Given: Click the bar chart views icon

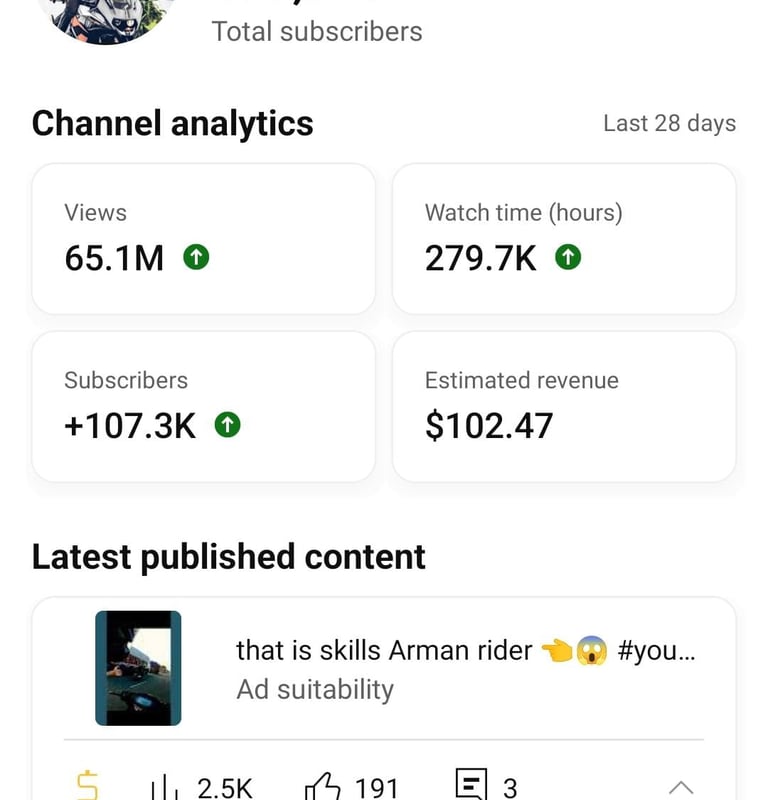Looking at the screenshot, I should coord(163,789).
